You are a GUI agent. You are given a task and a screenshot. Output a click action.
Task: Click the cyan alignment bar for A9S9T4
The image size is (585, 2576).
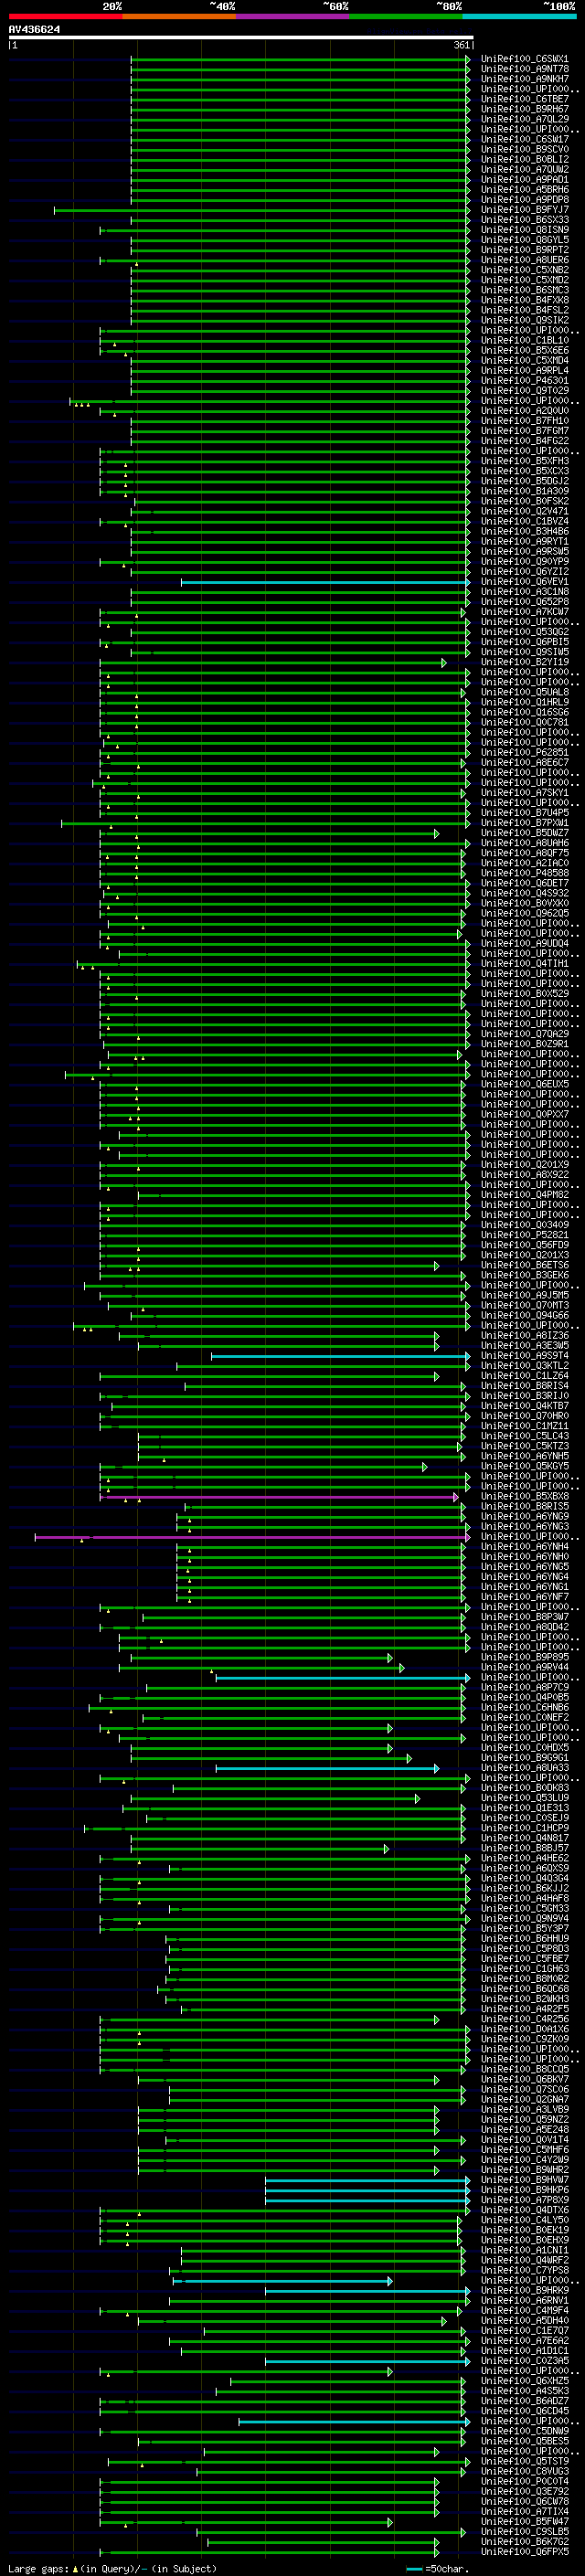[x=340, y=1356]
